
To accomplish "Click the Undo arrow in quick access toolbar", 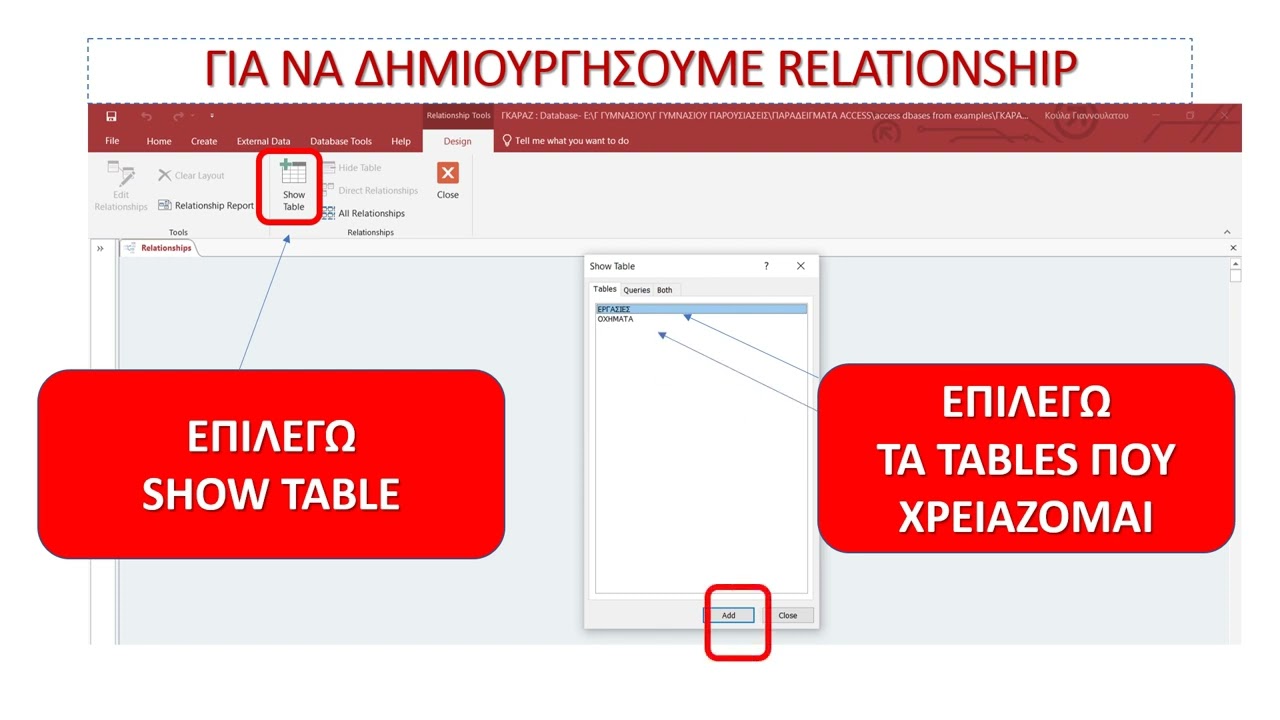I will [147, 116].
